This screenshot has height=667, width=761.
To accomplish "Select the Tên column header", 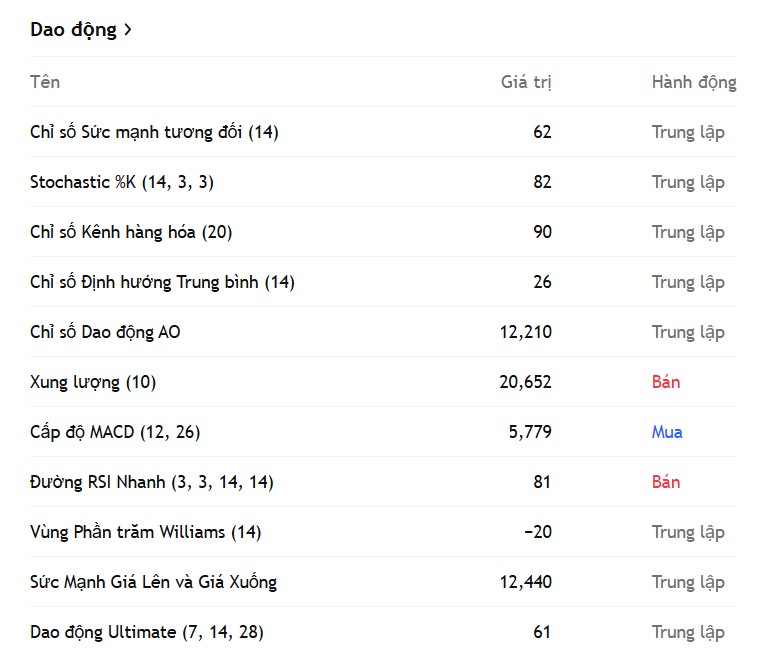I will point(45,82).
